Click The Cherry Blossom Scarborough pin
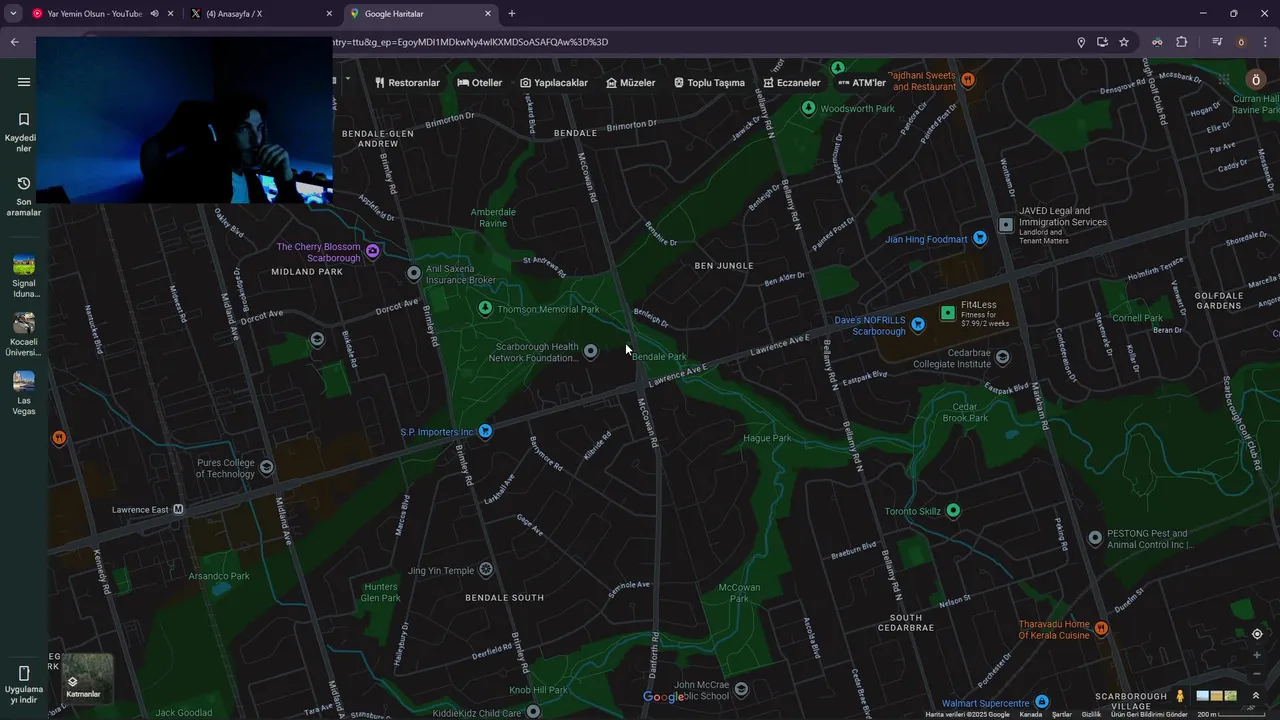The width and height of the screenshot is (1280, 720). pyautogui.click(x=372, y=250)
